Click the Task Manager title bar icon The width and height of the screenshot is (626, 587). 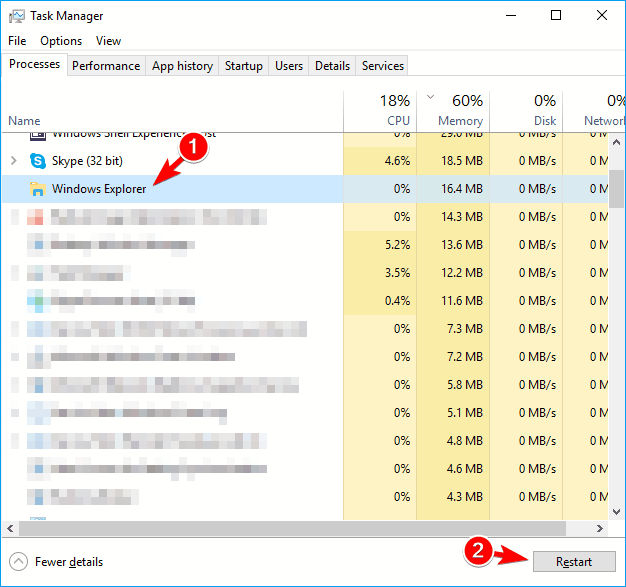[17, 16]
